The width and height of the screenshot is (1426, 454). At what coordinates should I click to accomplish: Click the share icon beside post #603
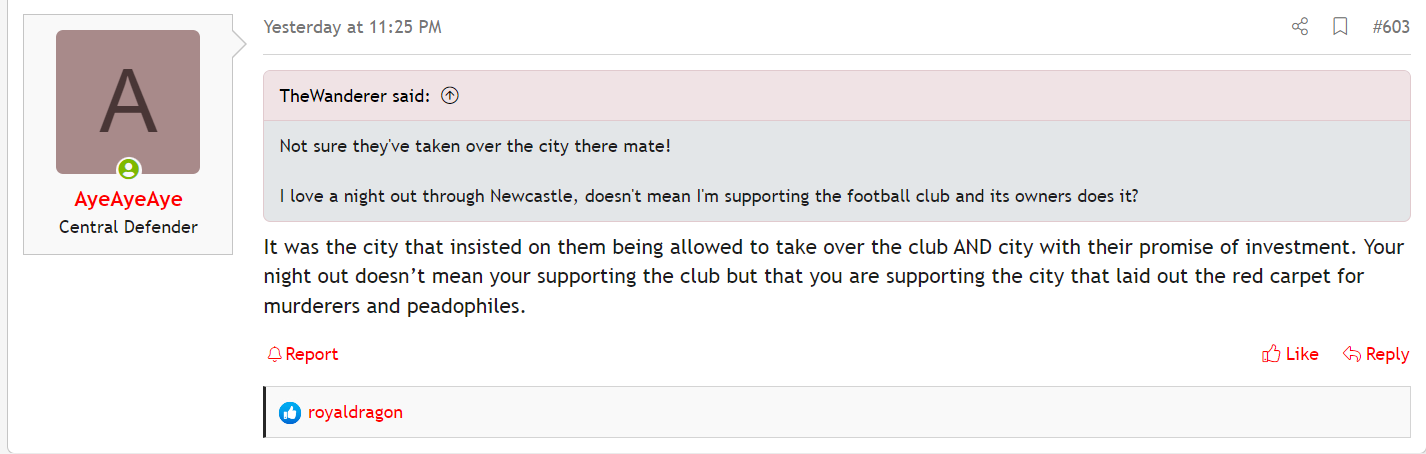pyautogui.click(x=1300, y=27)
